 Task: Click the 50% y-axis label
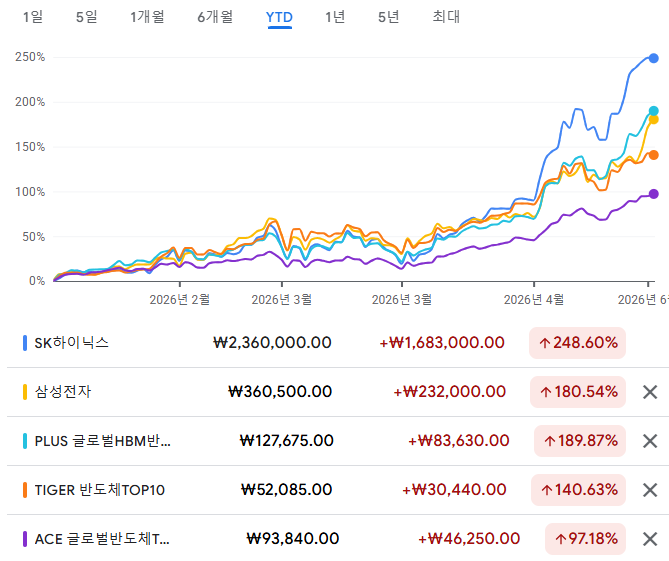33,237
